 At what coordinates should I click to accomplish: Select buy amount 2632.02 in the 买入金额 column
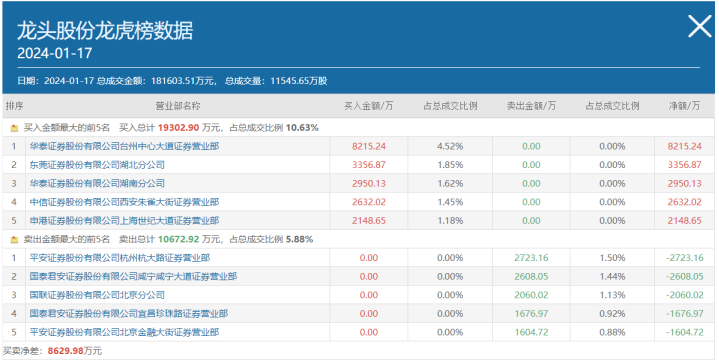[369, 202]
